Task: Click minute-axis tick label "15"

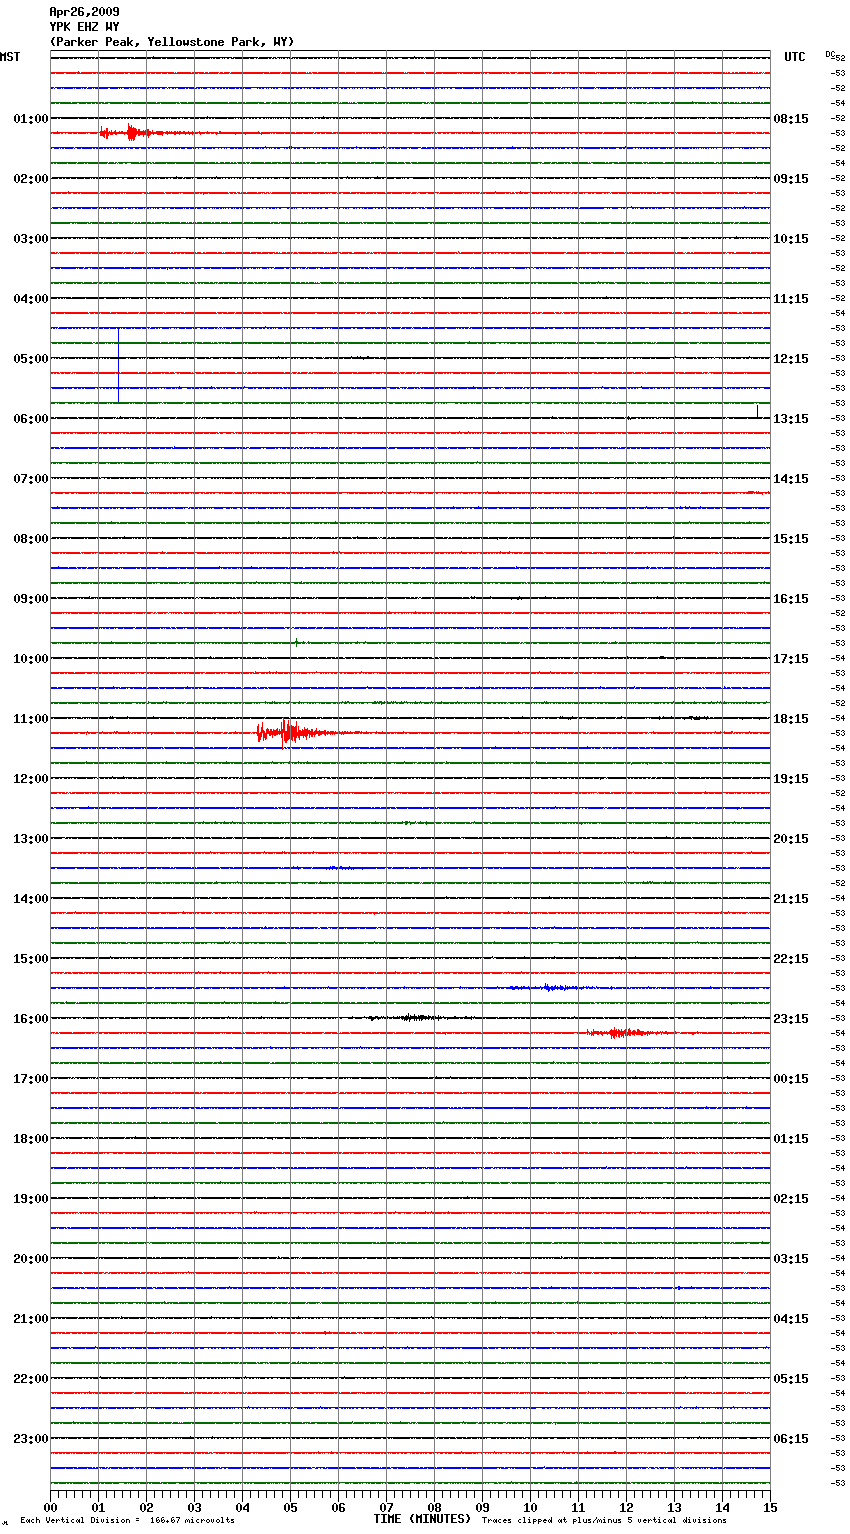Action: (x=770, y=1507)
